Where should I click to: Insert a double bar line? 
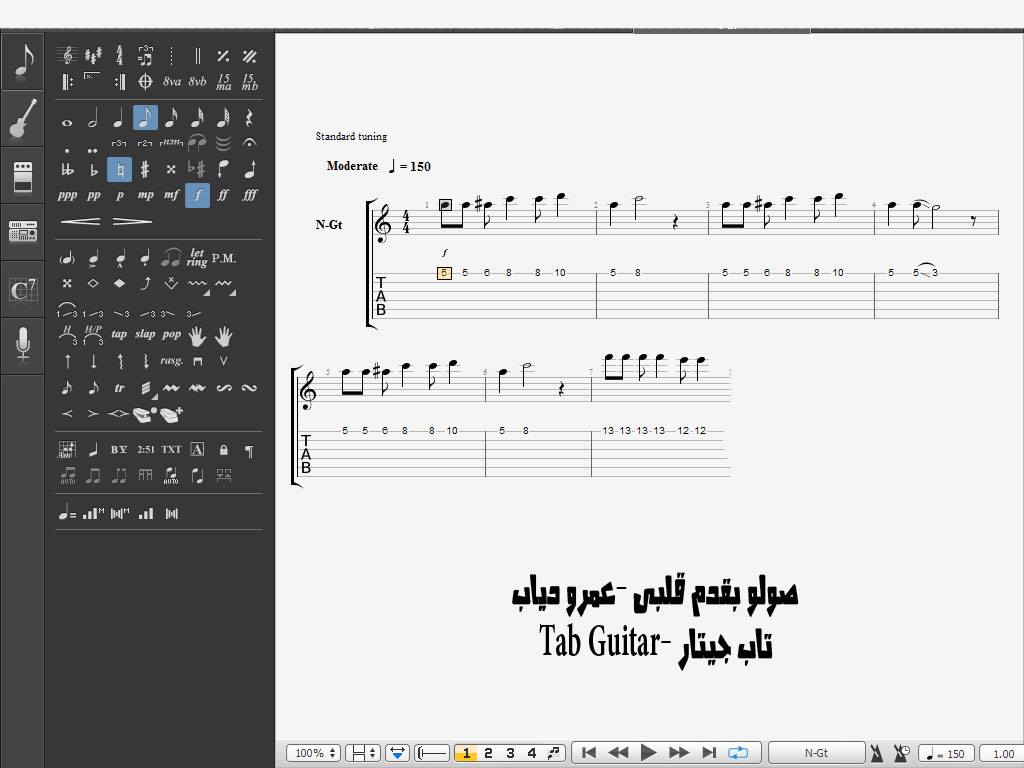coord(197,56)
